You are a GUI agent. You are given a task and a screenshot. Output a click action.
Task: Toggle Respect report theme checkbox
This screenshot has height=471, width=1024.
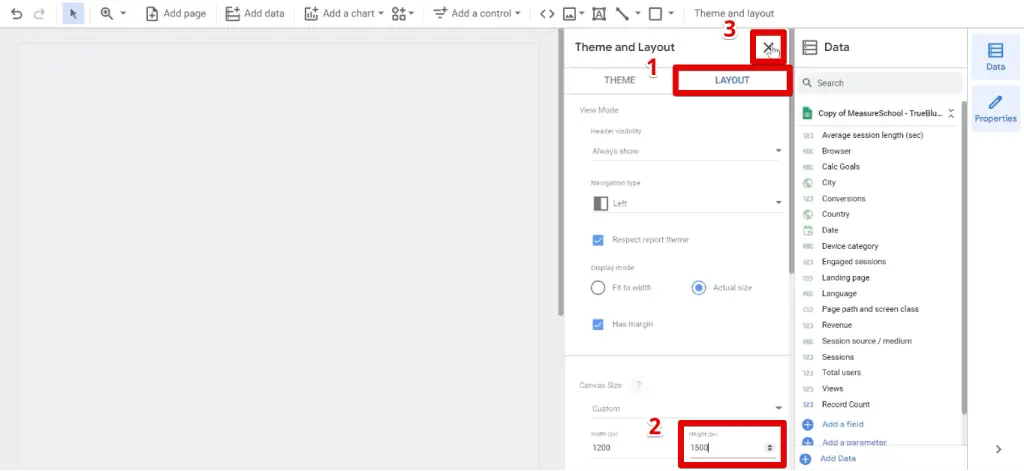598,240
